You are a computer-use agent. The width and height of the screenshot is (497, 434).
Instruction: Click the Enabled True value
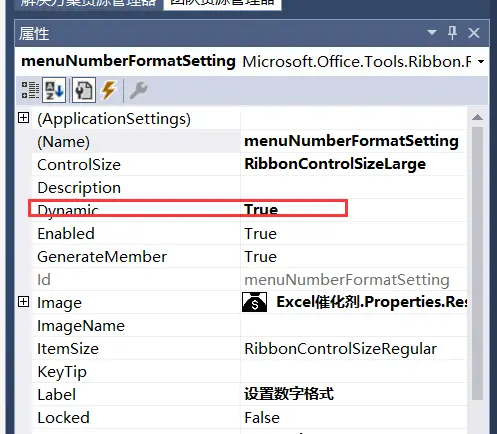(260, 234)
